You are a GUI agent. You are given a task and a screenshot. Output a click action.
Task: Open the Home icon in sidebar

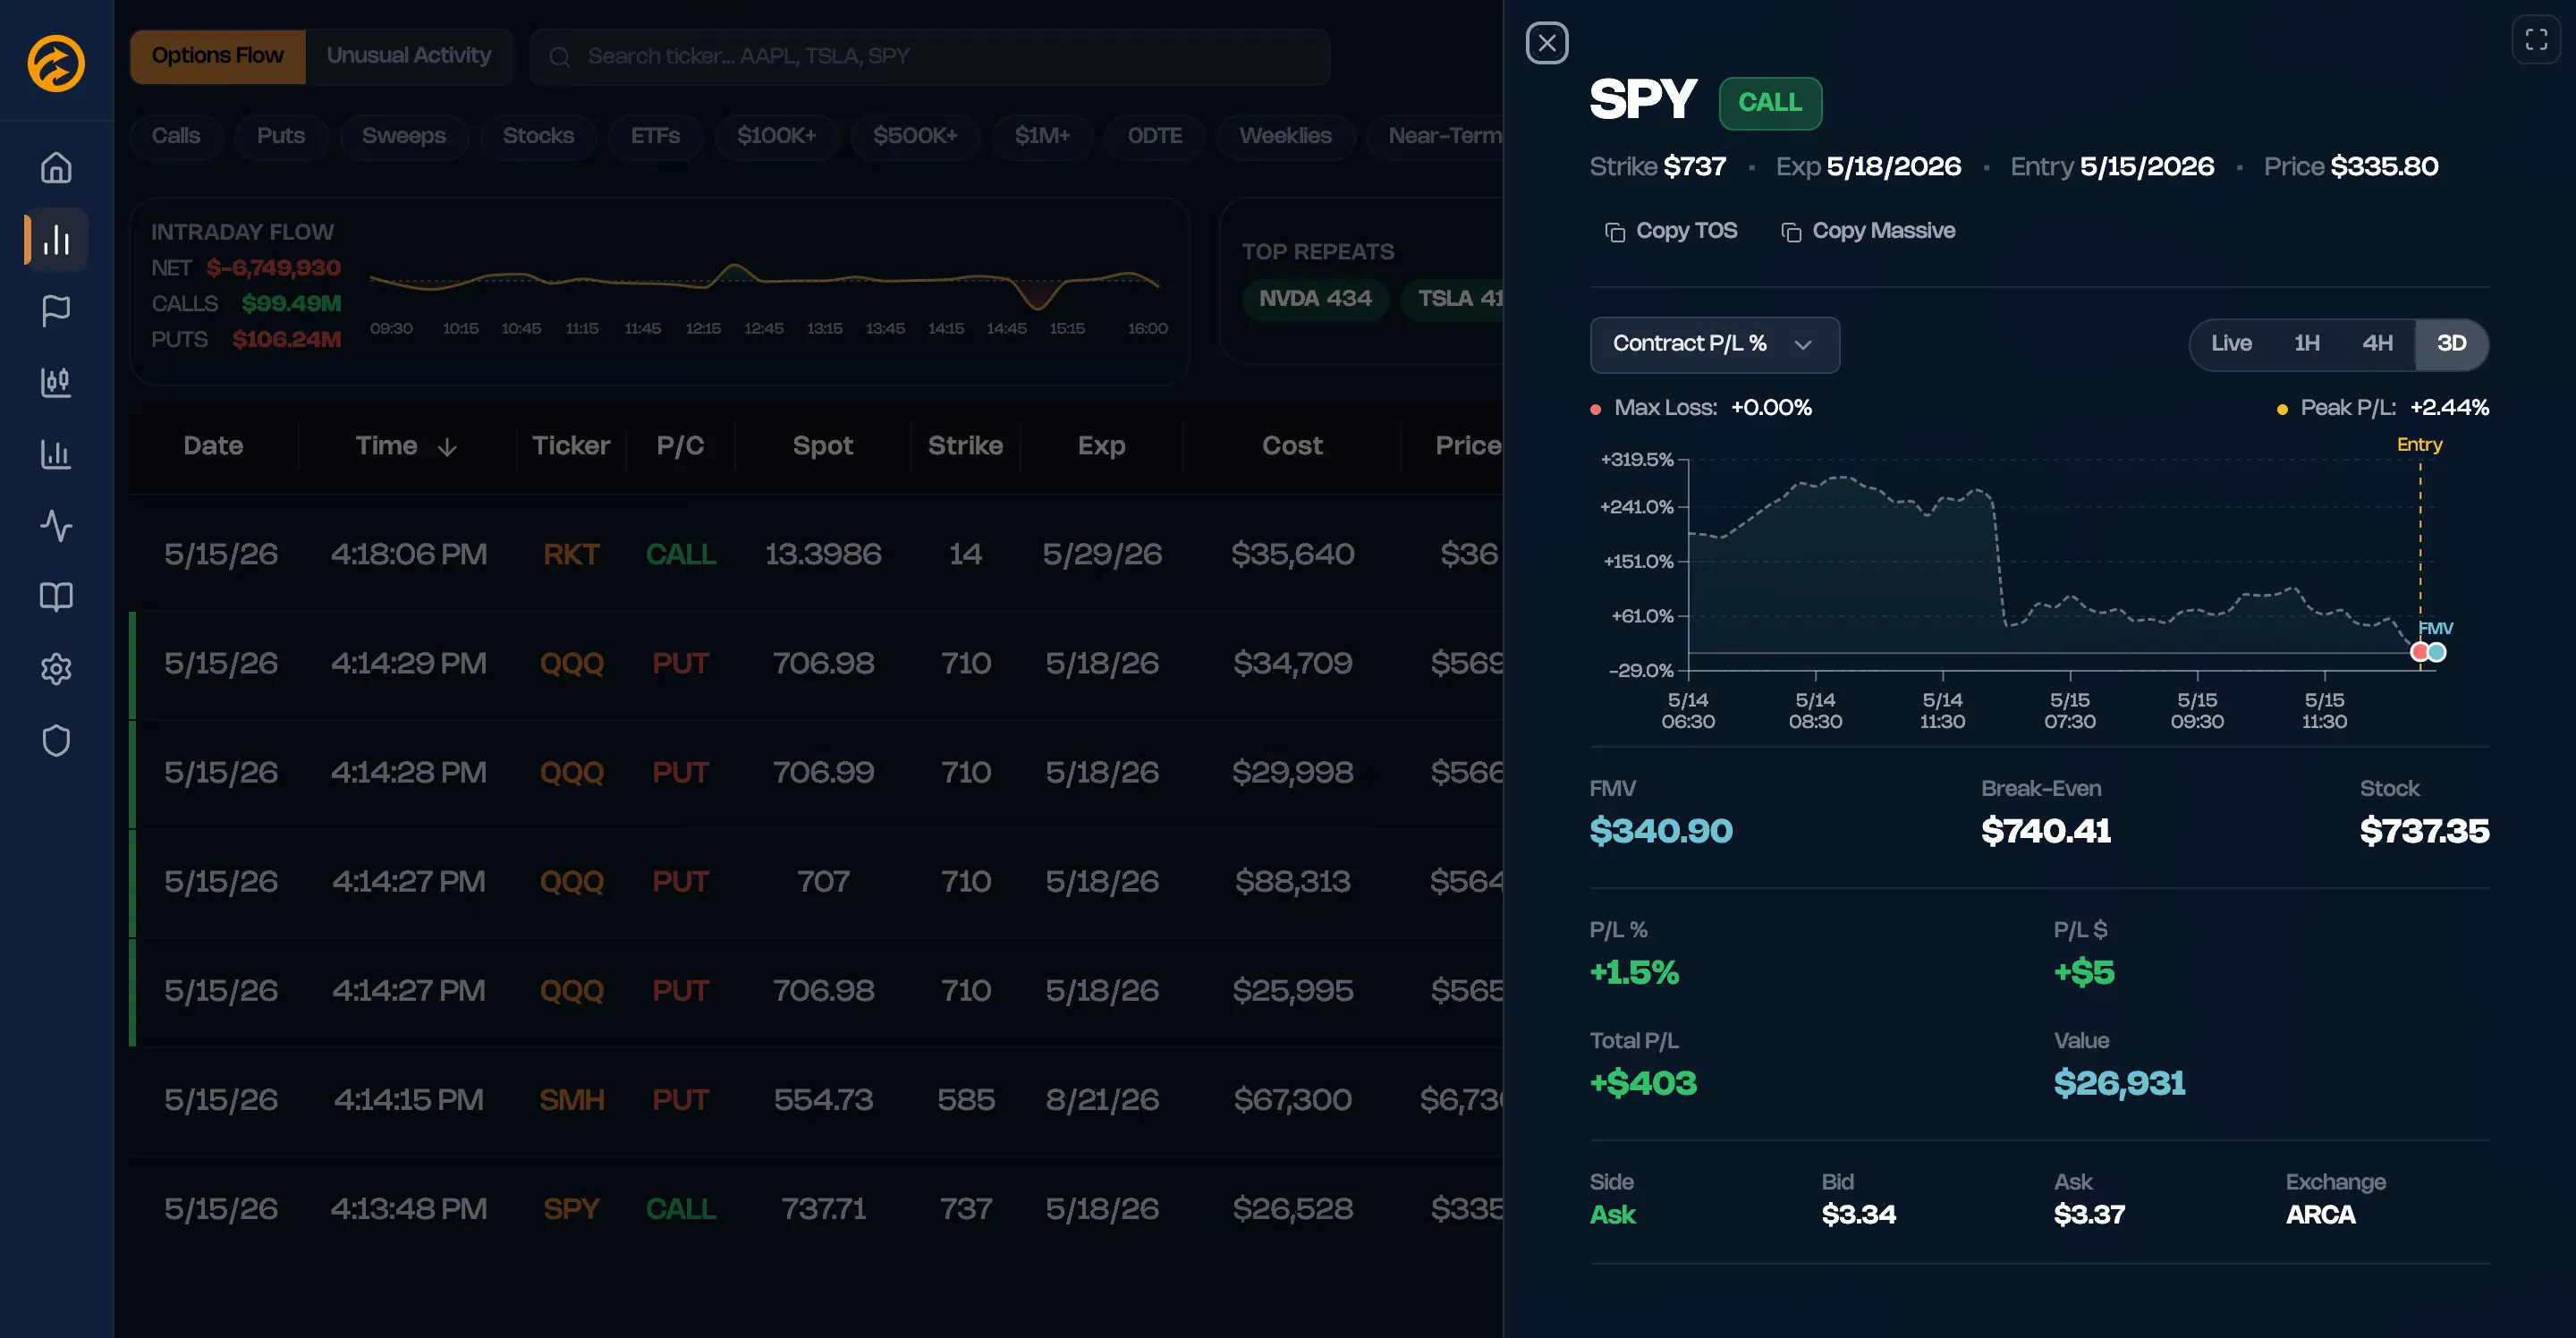[56, 167]
